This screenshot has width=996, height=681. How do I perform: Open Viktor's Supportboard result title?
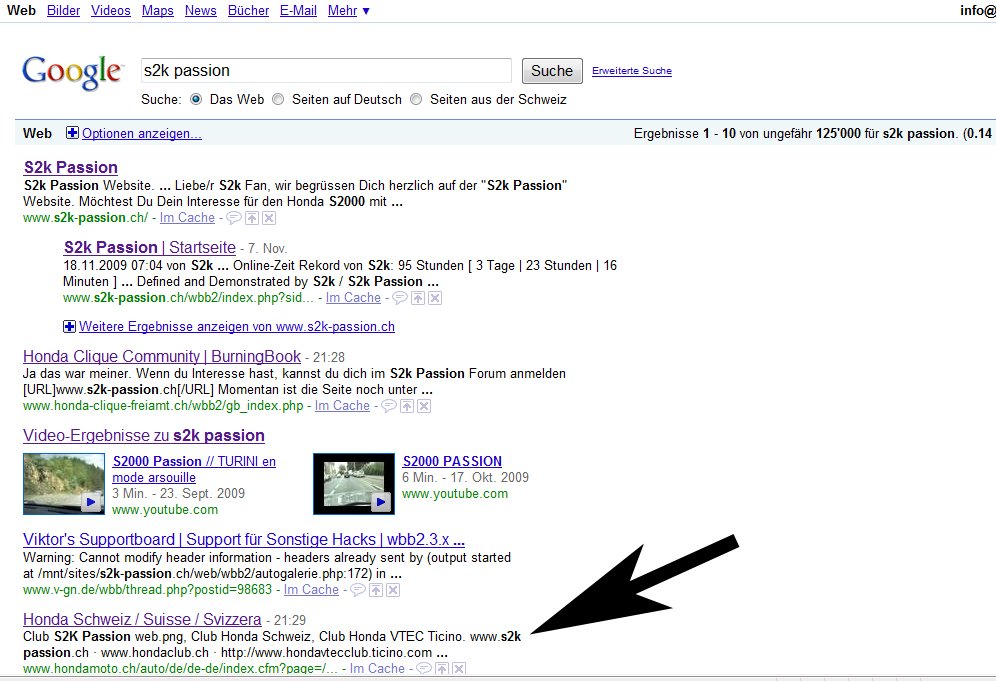point(244,539)
